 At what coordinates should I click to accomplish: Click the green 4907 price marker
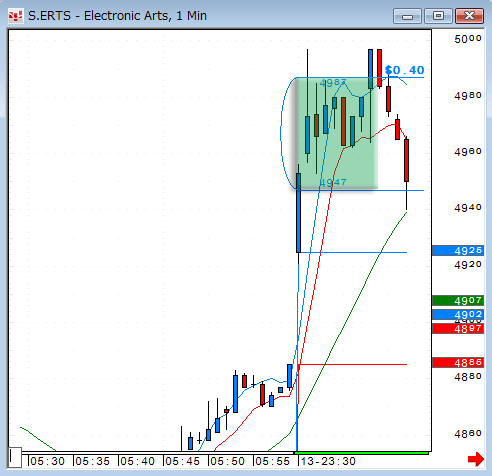458,301
